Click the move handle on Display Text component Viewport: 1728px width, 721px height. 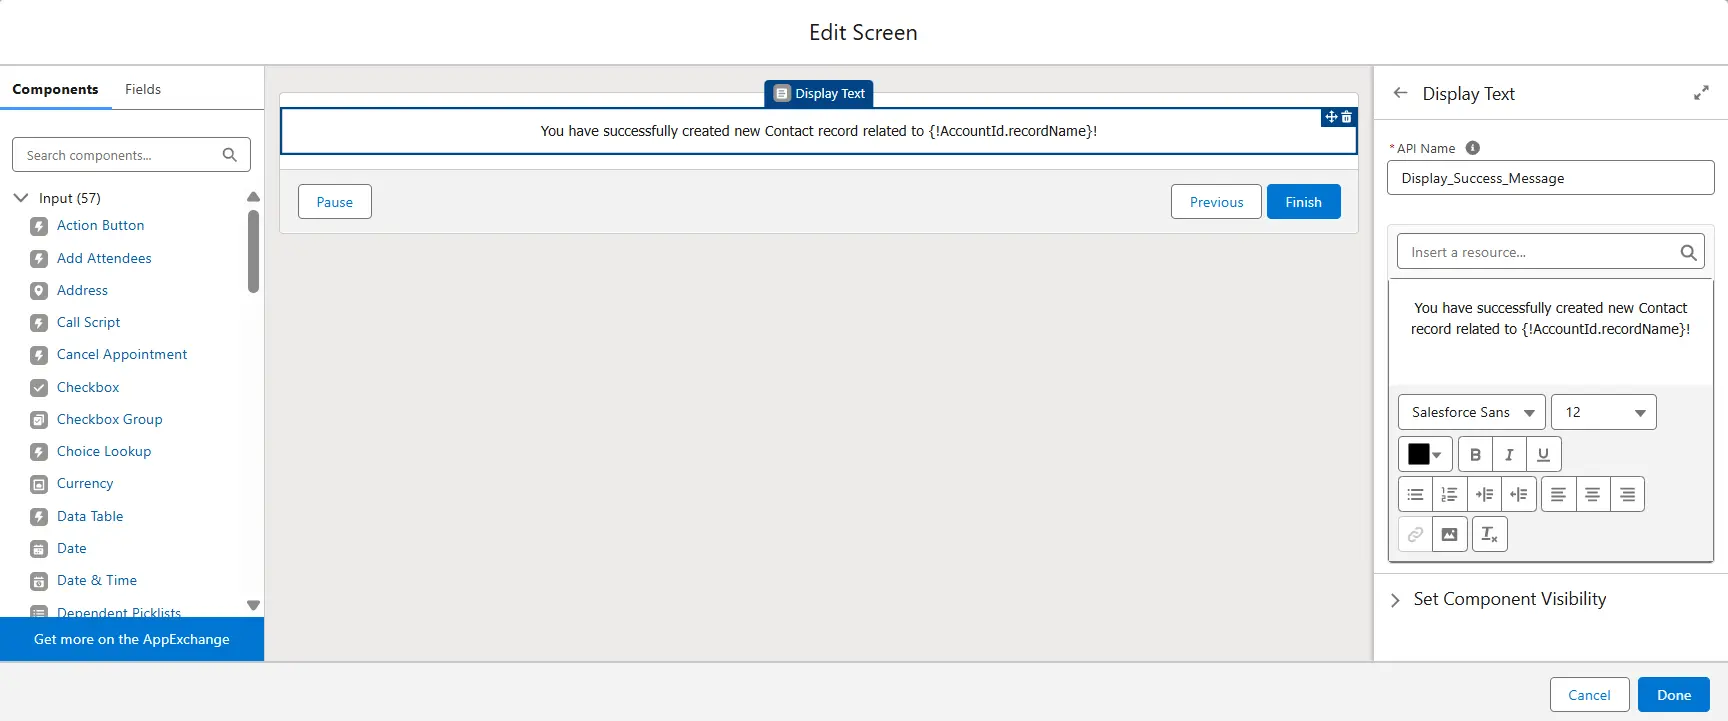click(x=1331, y=117)
